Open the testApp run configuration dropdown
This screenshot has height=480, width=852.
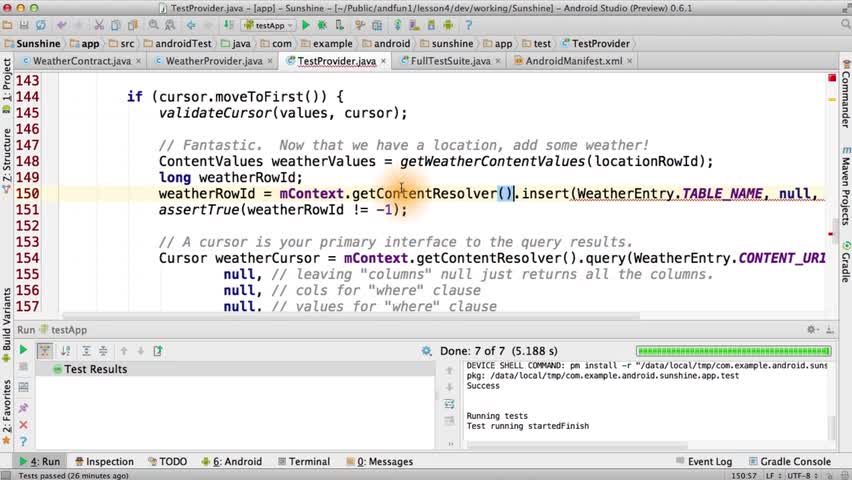[x=269, y=25]
